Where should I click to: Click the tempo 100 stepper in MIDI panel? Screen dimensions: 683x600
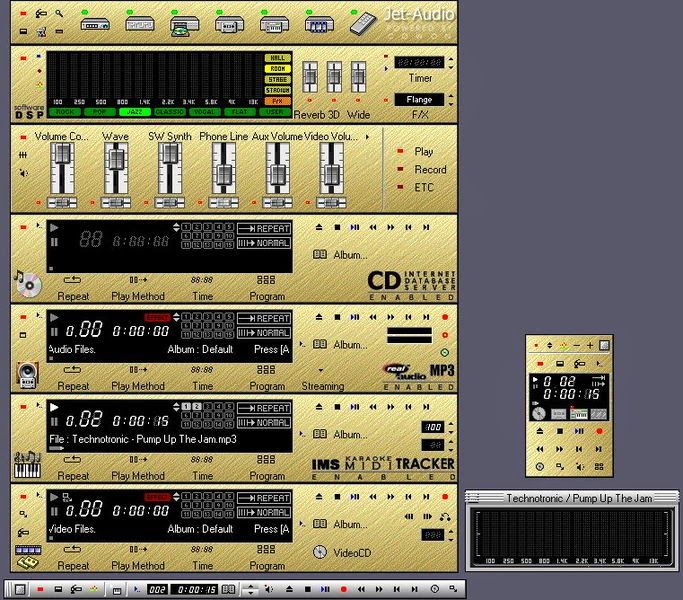[451, 427]
